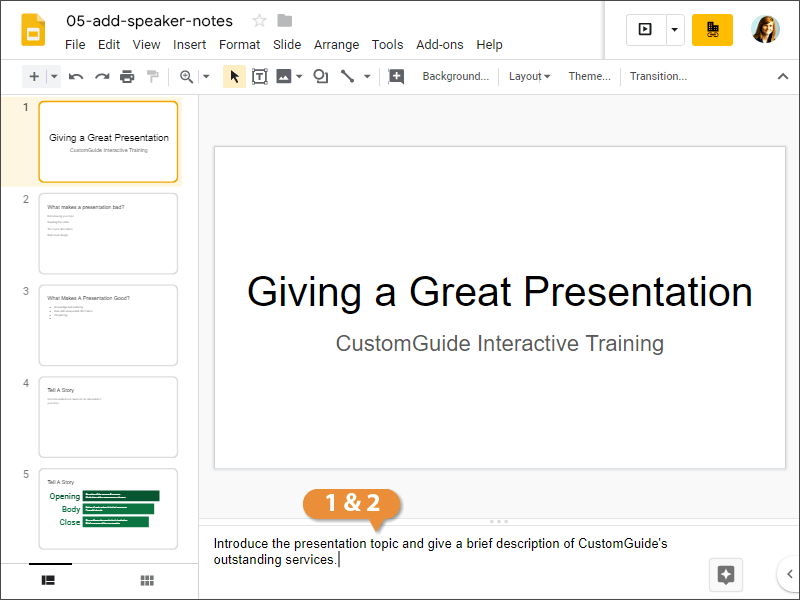800x600 pixels.
Task: Star the 05-add-speaker-notes presentation
Action: coord(259,20)
